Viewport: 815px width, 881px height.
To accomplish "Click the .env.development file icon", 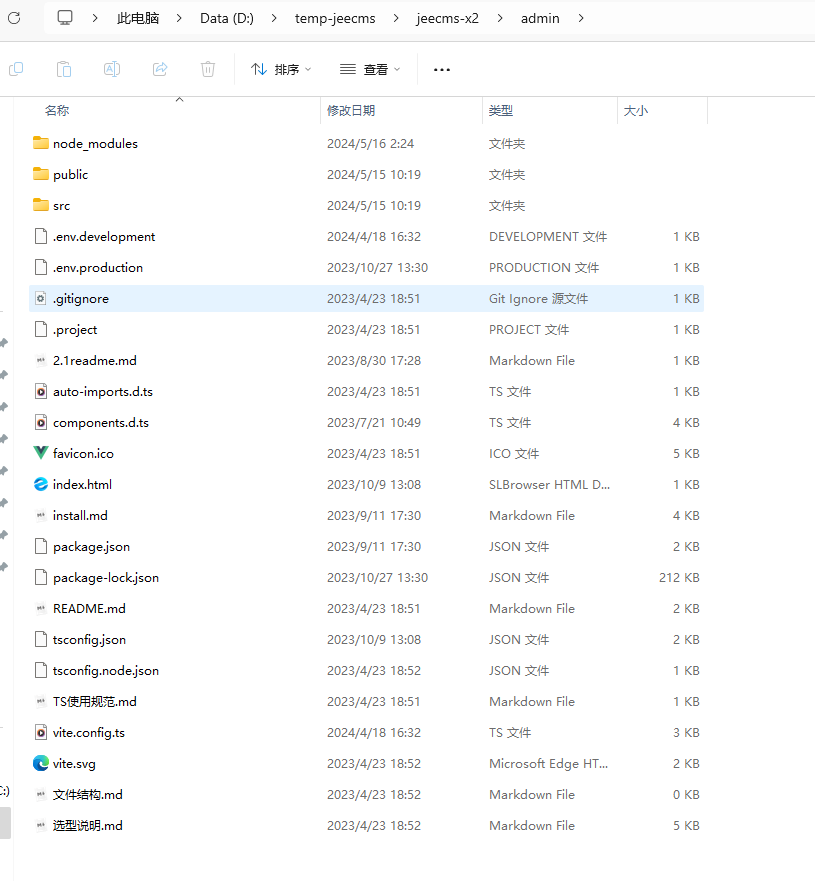I will point(40,237).
